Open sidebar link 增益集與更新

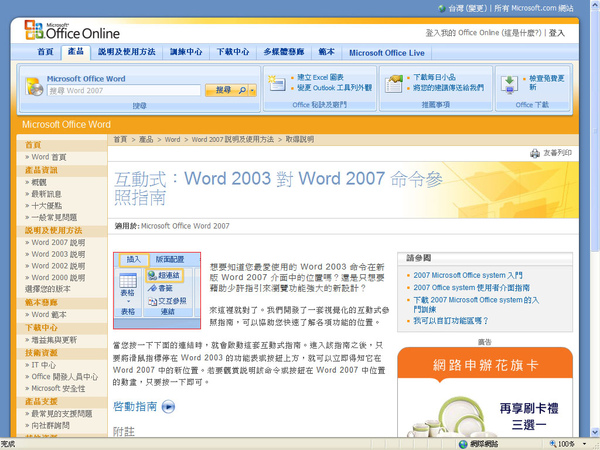[x=54, y=340]
